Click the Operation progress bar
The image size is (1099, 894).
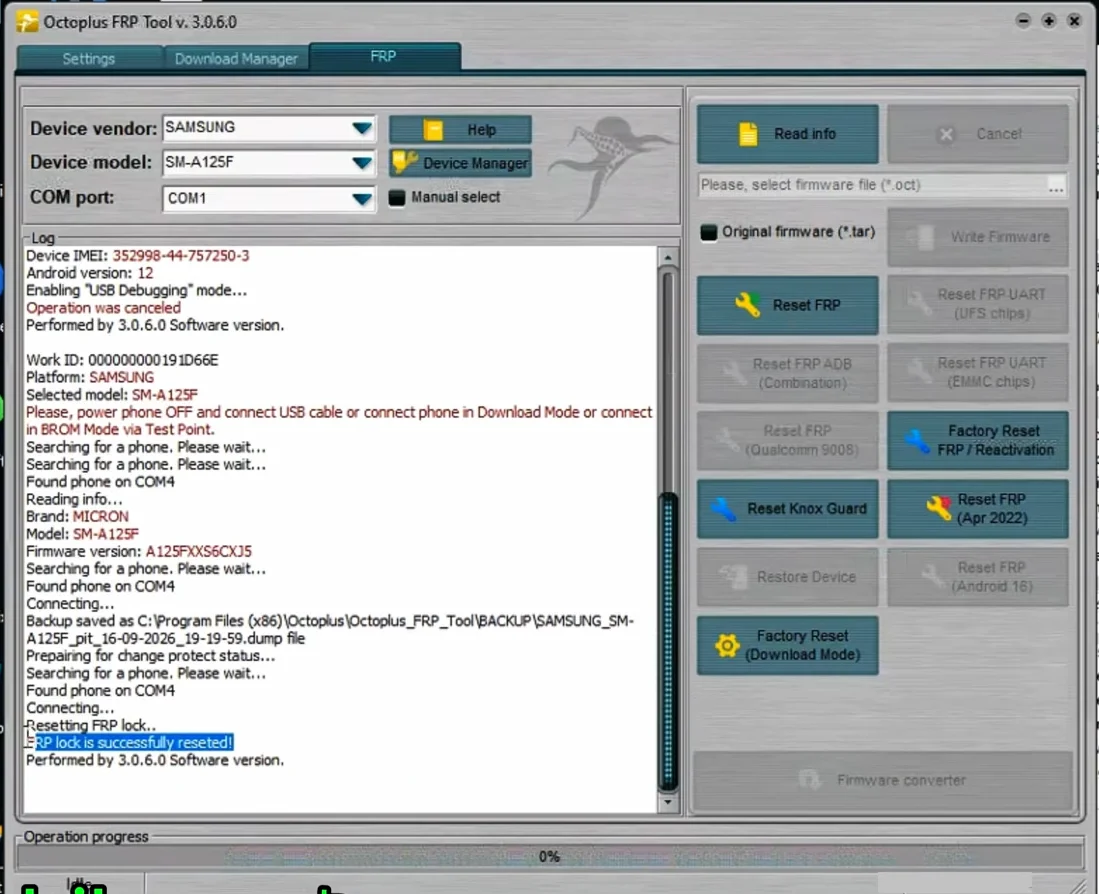(x=550, y=856)
